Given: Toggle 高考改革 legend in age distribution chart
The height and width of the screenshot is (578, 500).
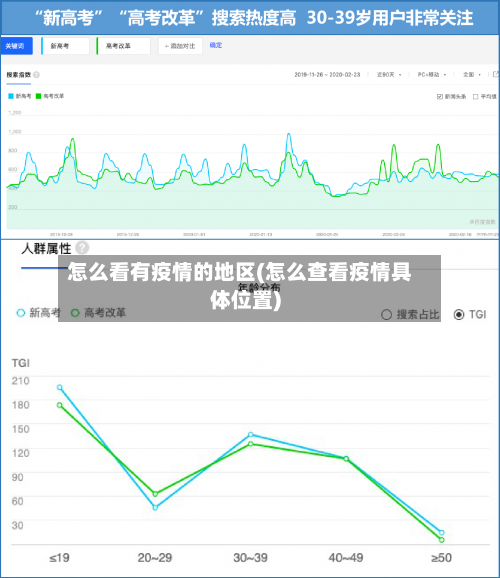Looking at the screenshot, I should 98,313.
